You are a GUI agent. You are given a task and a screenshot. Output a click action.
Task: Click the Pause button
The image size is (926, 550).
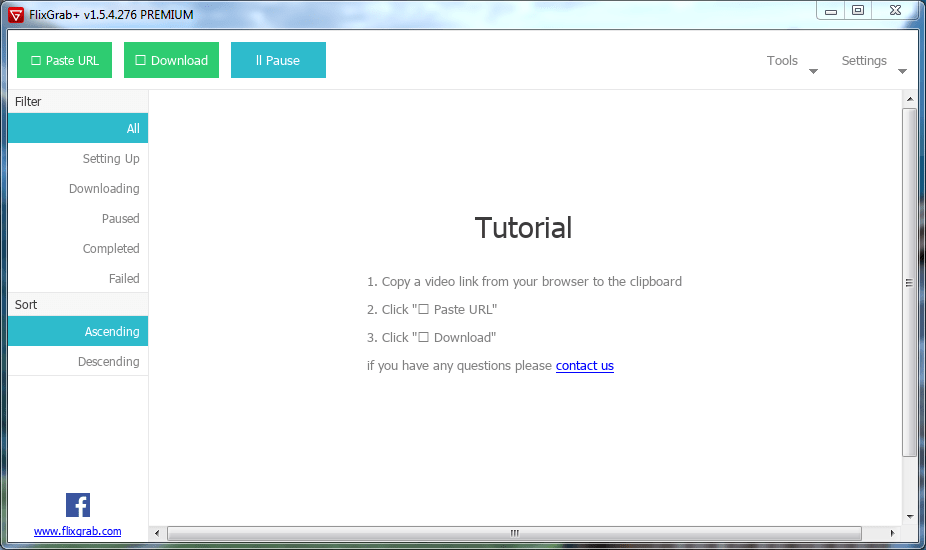(x=278, y=60)
